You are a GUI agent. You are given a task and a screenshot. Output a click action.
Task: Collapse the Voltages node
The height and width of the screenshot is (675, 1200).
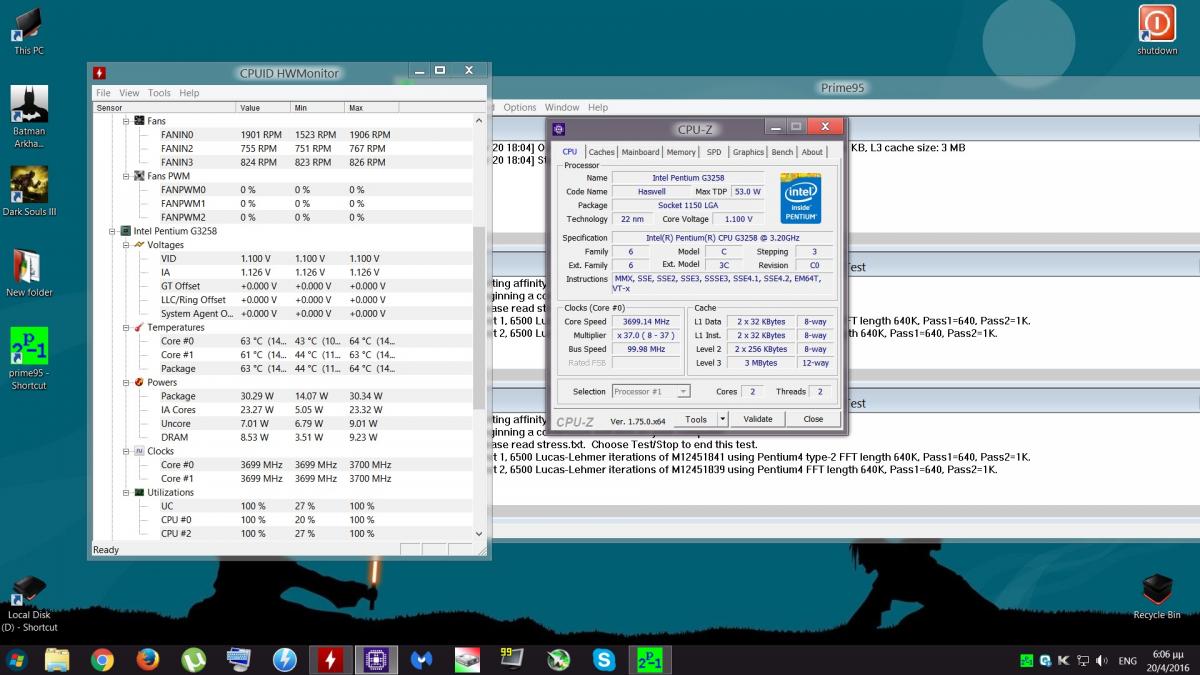[126, 245]
